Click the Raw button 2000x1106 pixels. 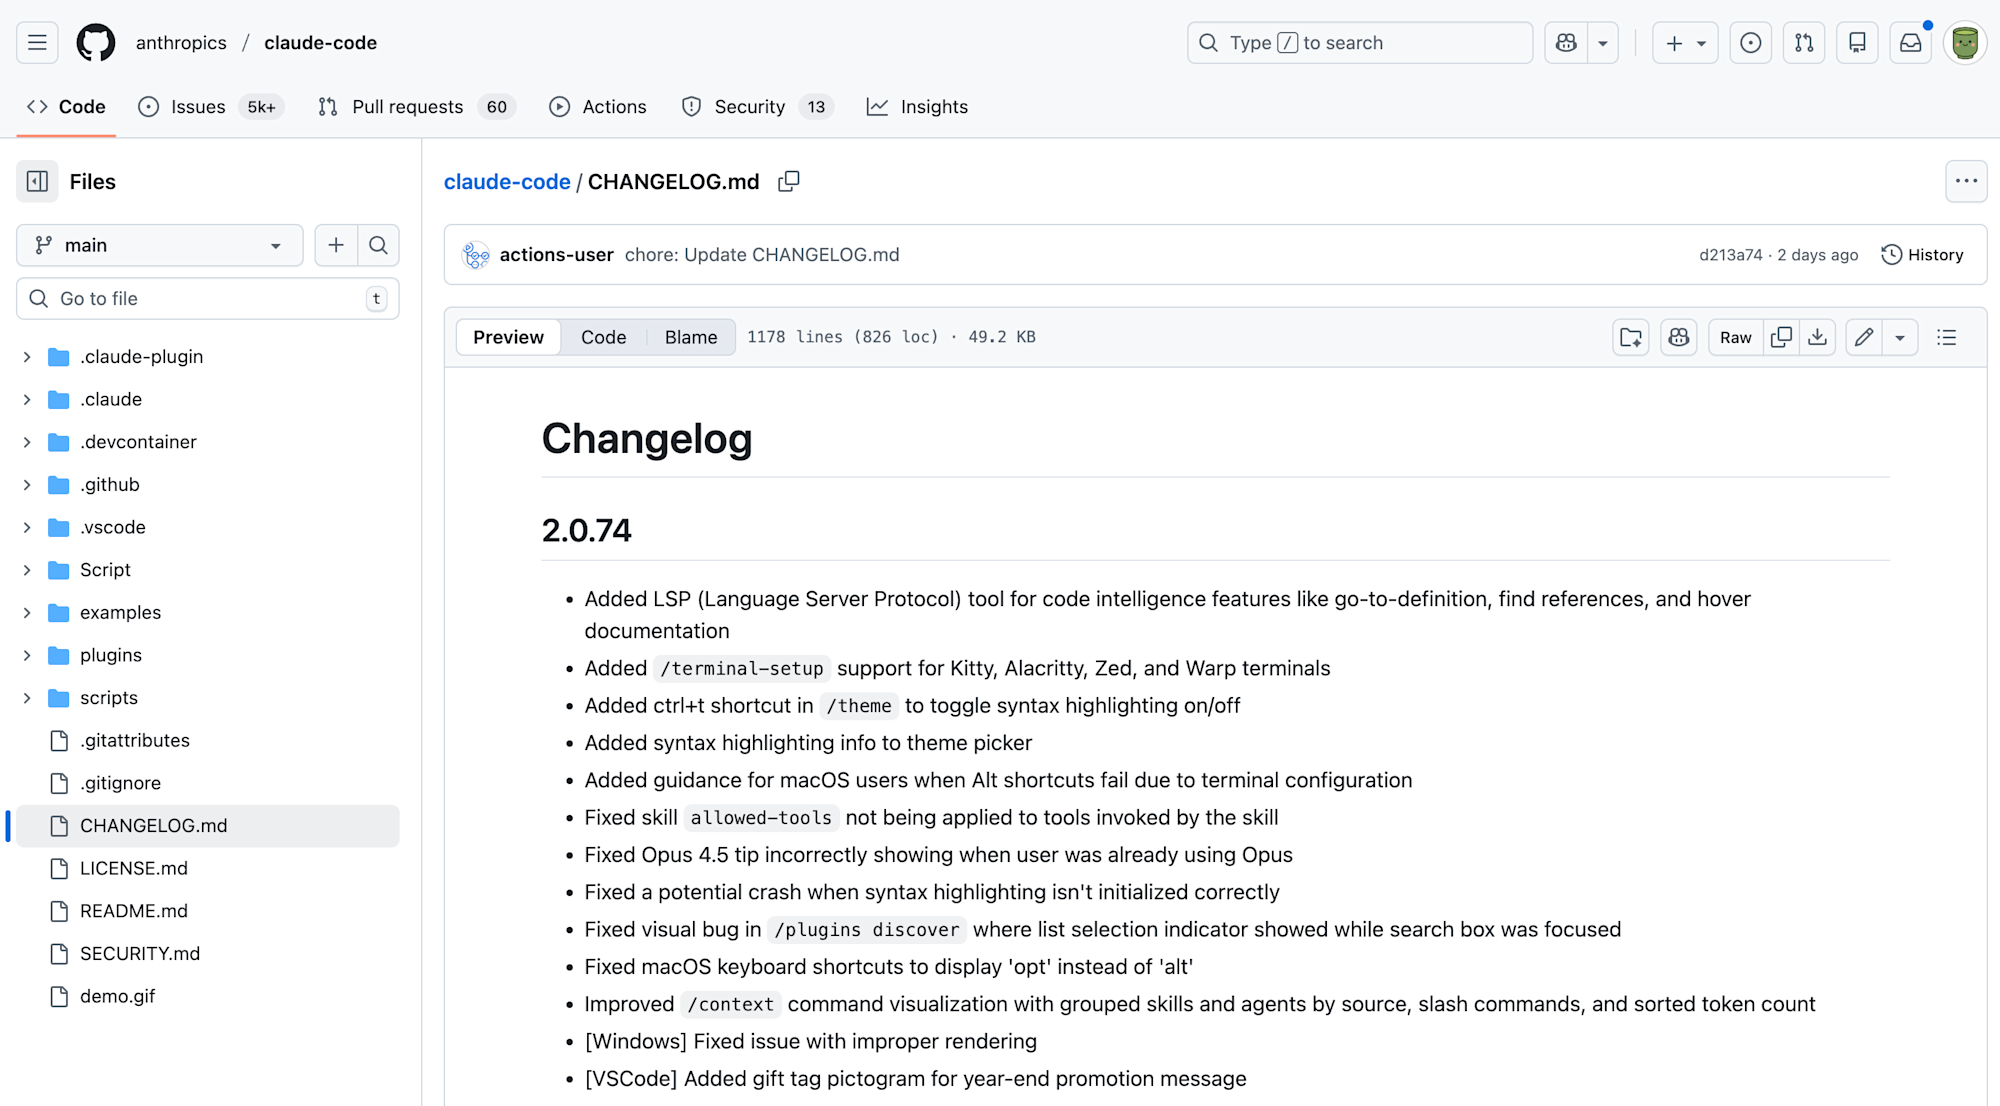[1735, 337]
